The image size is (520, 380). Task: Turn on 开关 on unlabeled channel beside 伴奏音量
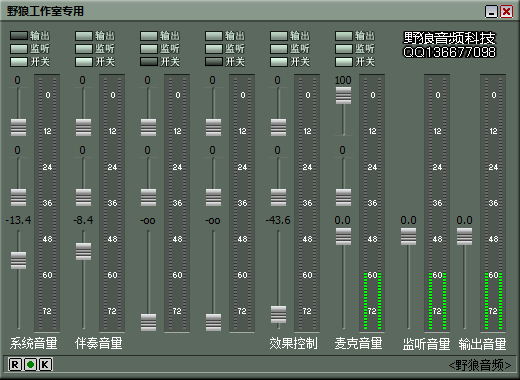(x=149, y=62)
